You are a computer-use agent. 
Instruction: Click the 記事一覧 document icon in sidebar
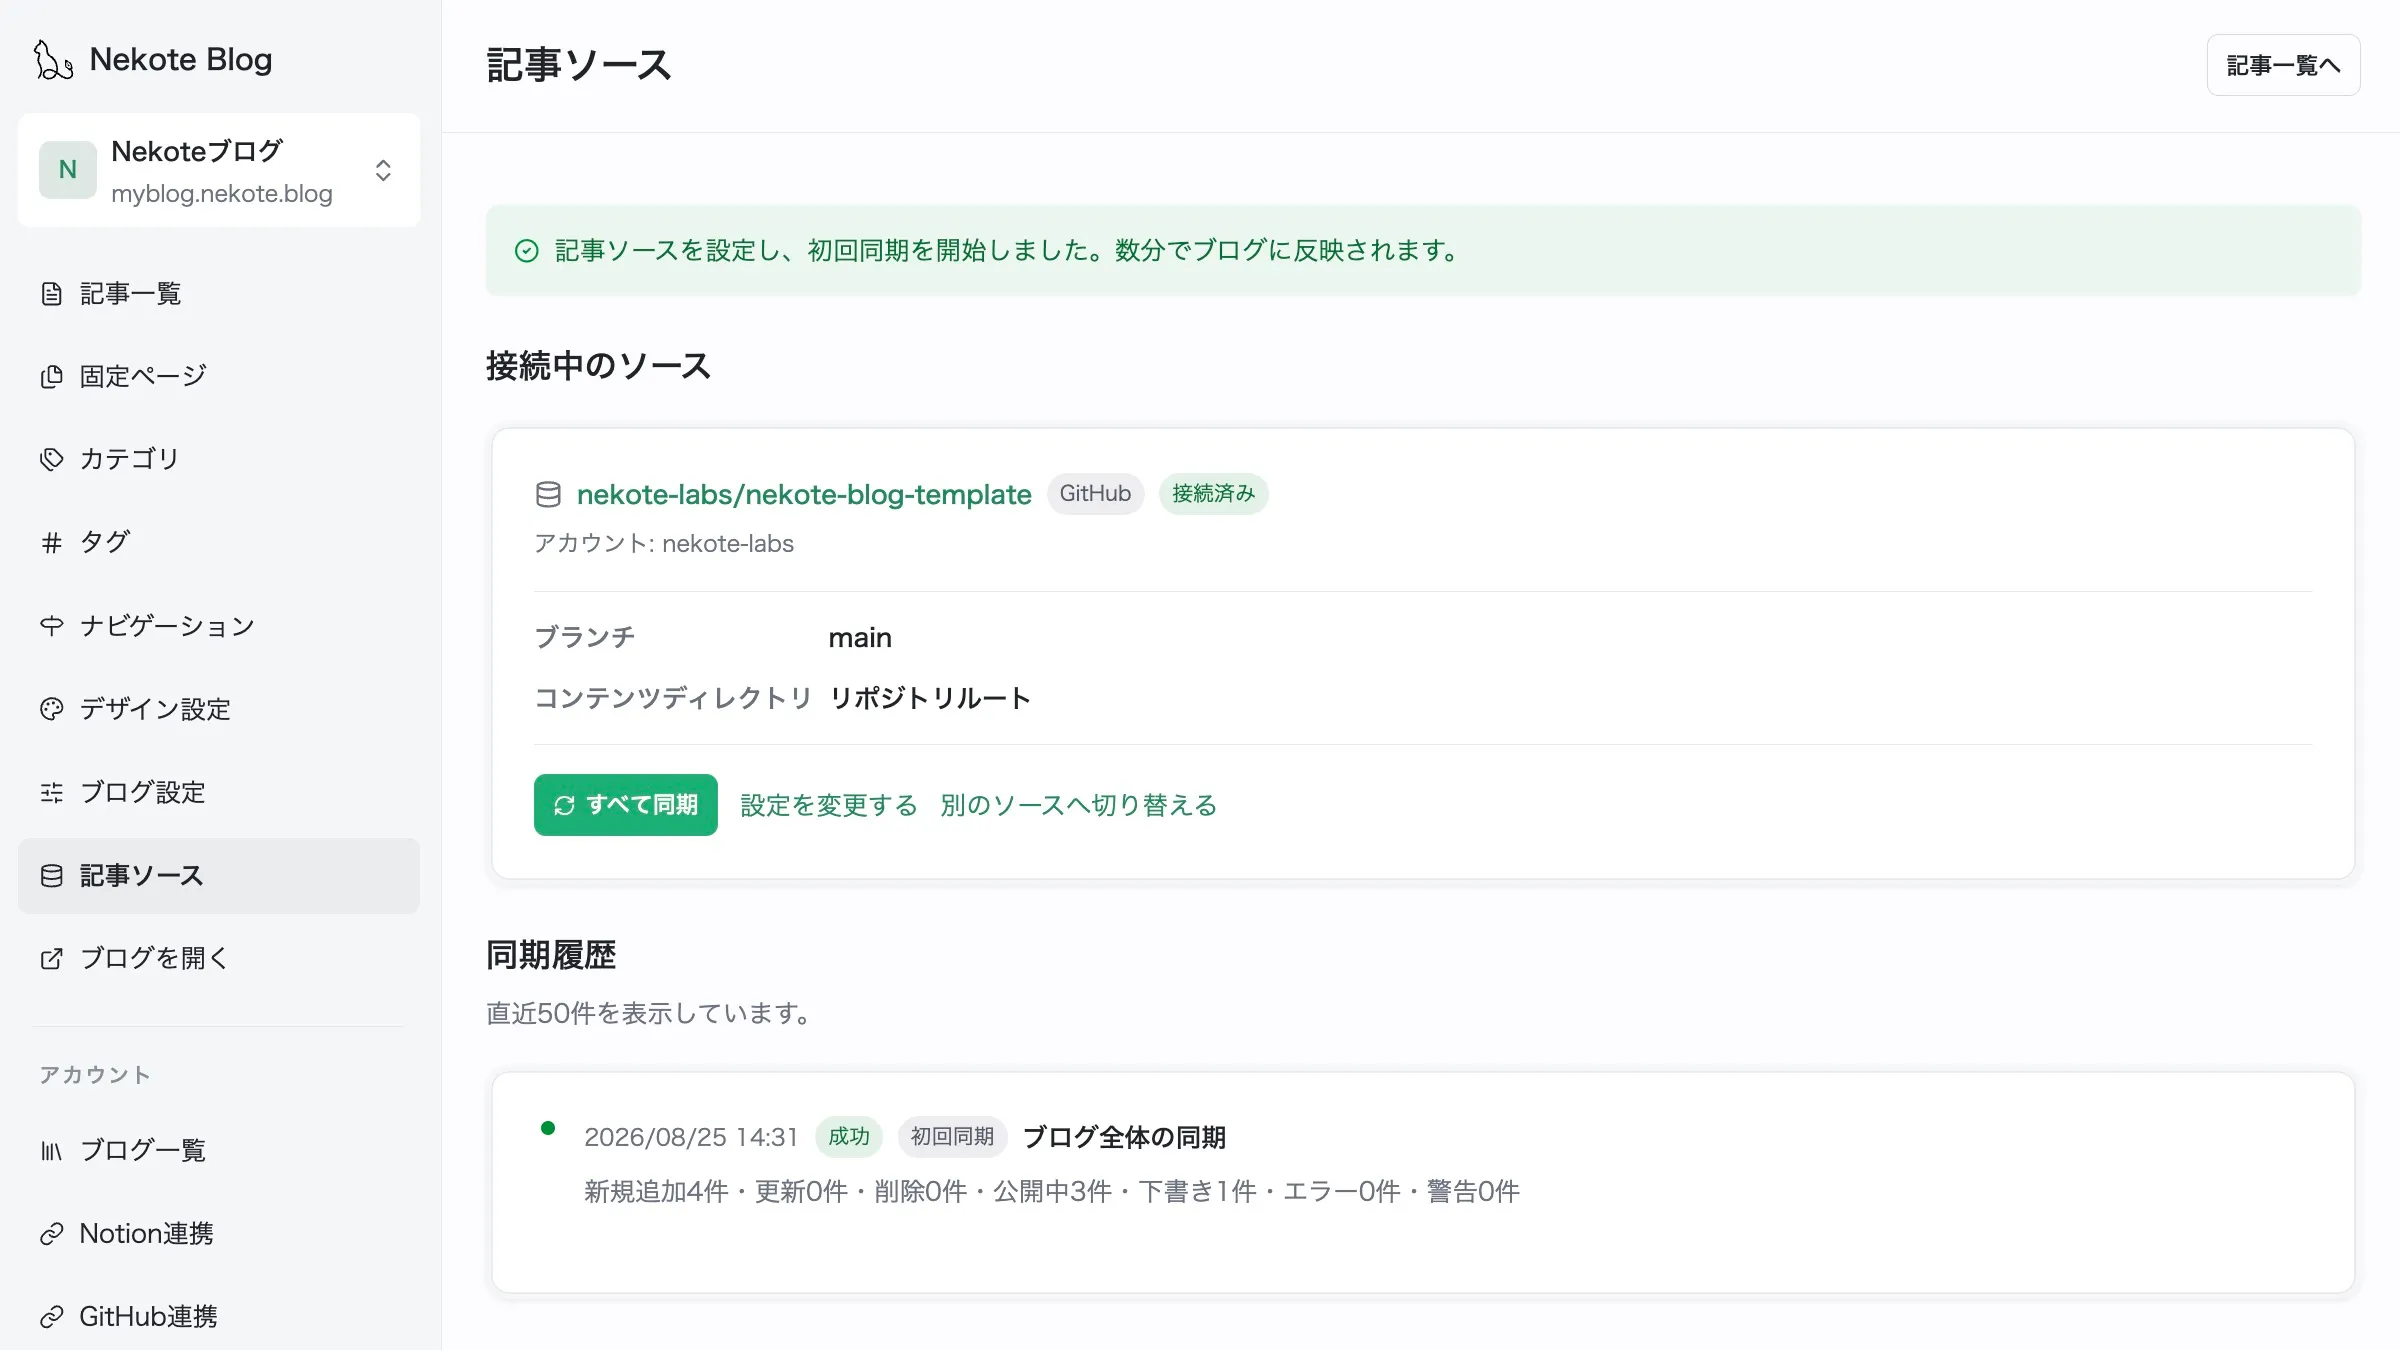click(x=51, y=294)
